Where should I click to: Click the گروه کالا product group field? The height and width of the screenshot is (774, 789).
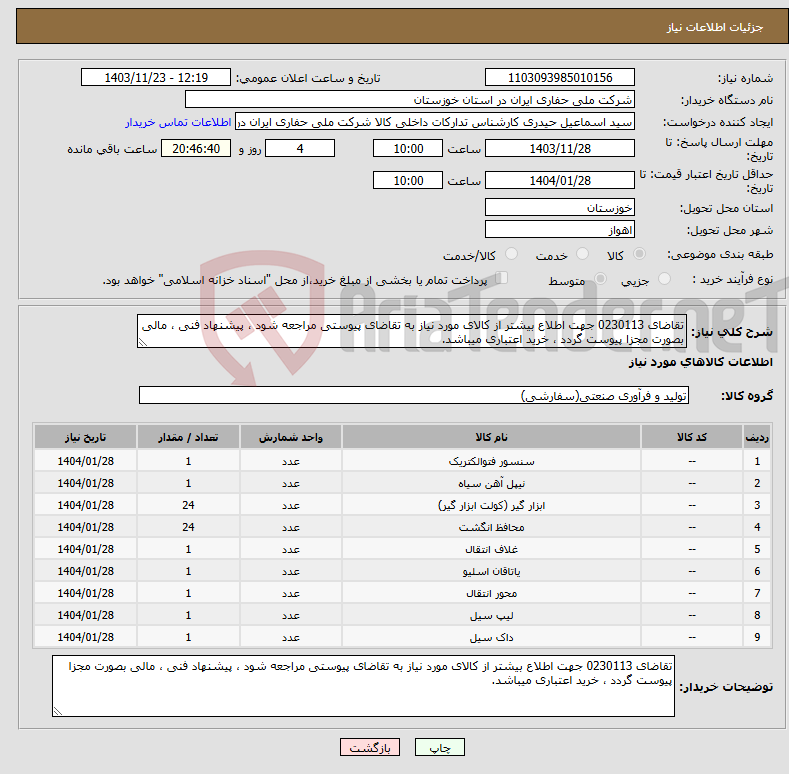414,396
